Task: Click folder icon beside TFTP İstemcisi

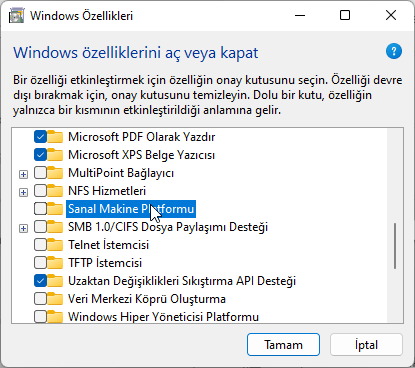Action: [55, 263]
